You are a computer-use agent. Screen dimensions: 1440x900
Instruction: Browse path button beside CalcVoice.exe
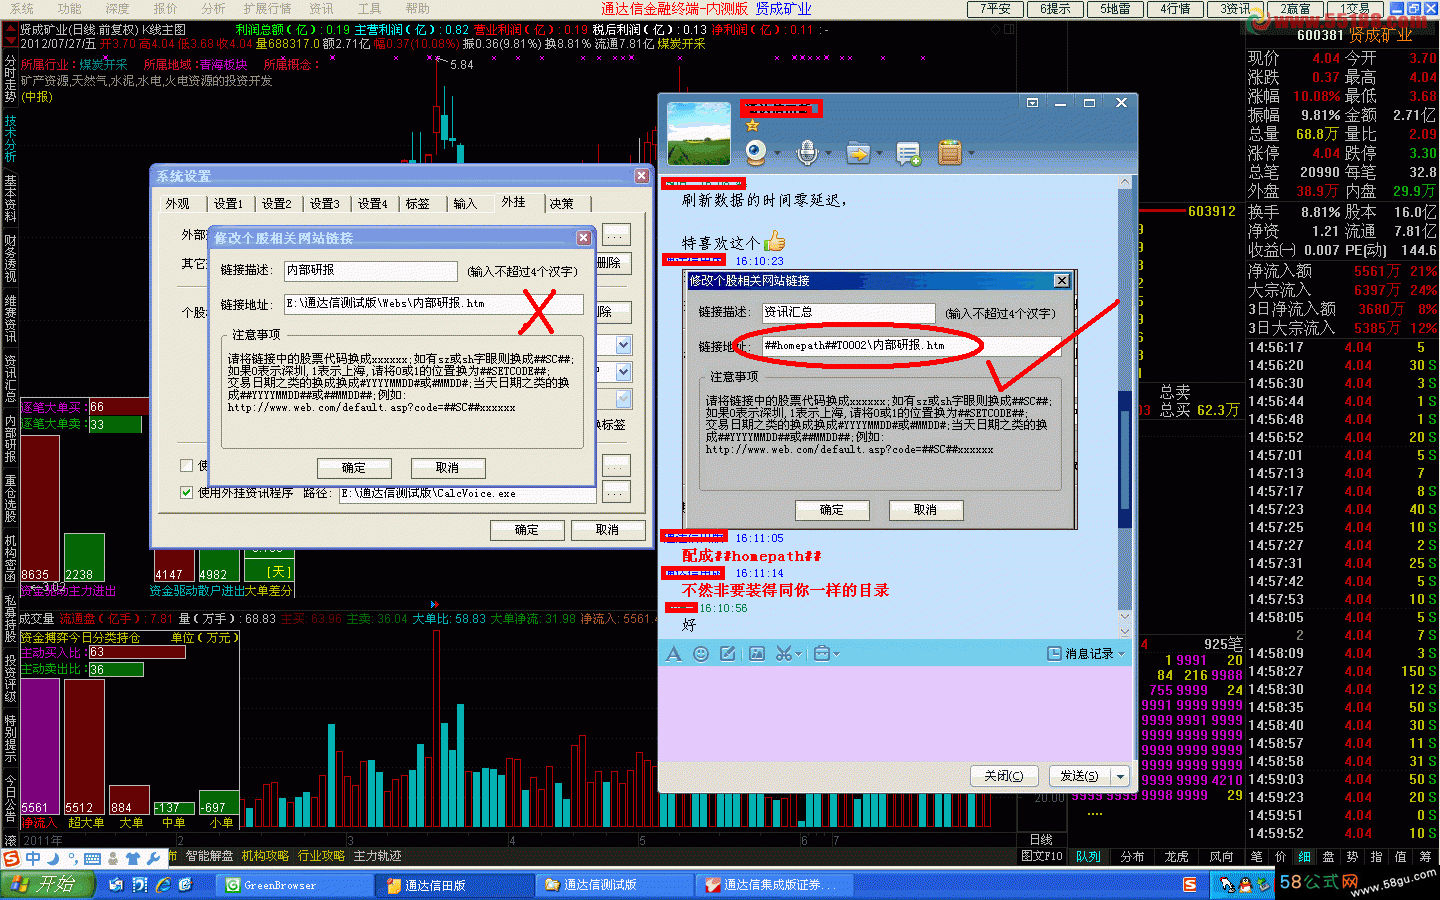click(x=617, y=493)
